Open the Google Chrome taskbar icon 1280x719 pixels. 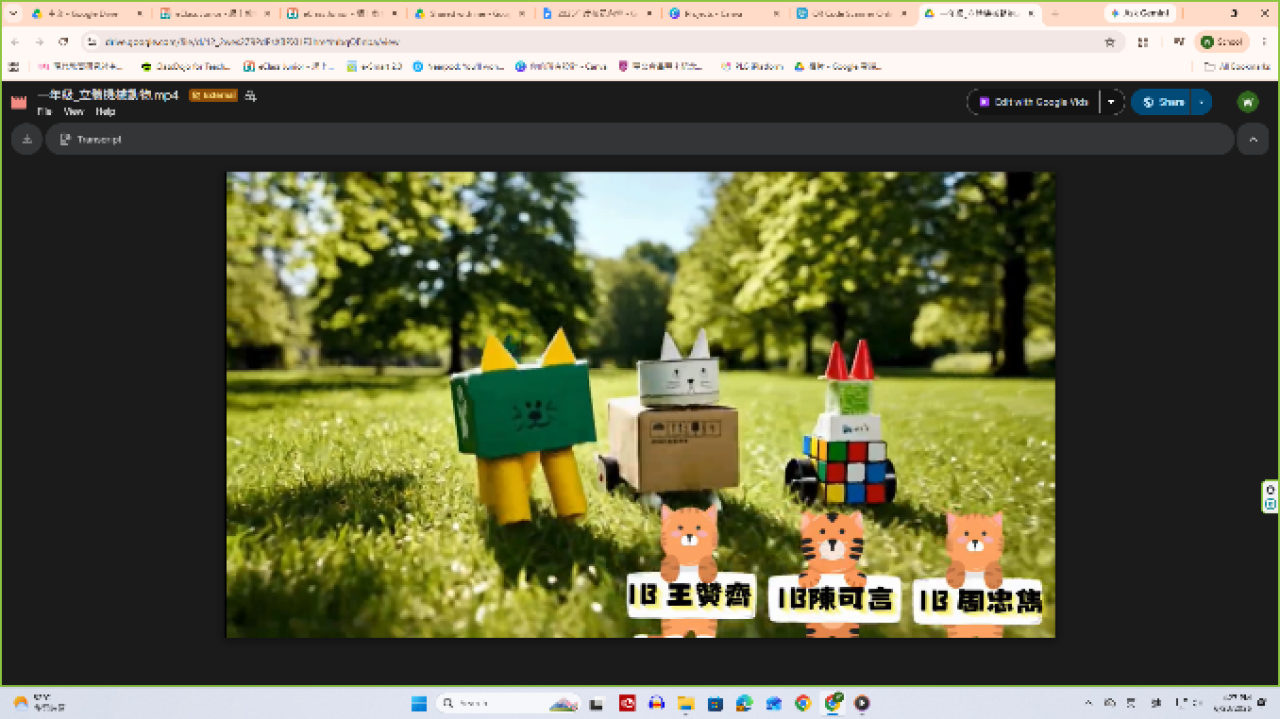[803, 703]
